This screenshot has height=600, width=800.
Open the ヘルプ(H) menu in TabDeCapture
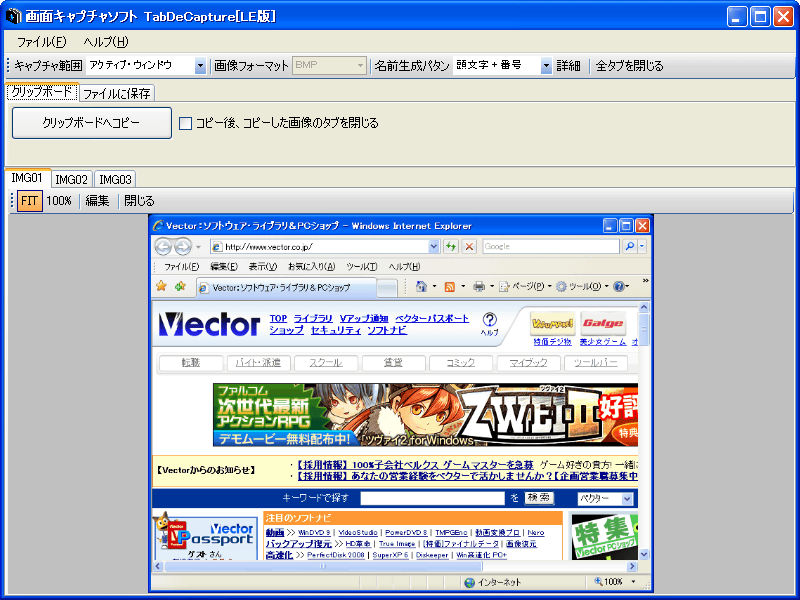click(x=106, y=42)
